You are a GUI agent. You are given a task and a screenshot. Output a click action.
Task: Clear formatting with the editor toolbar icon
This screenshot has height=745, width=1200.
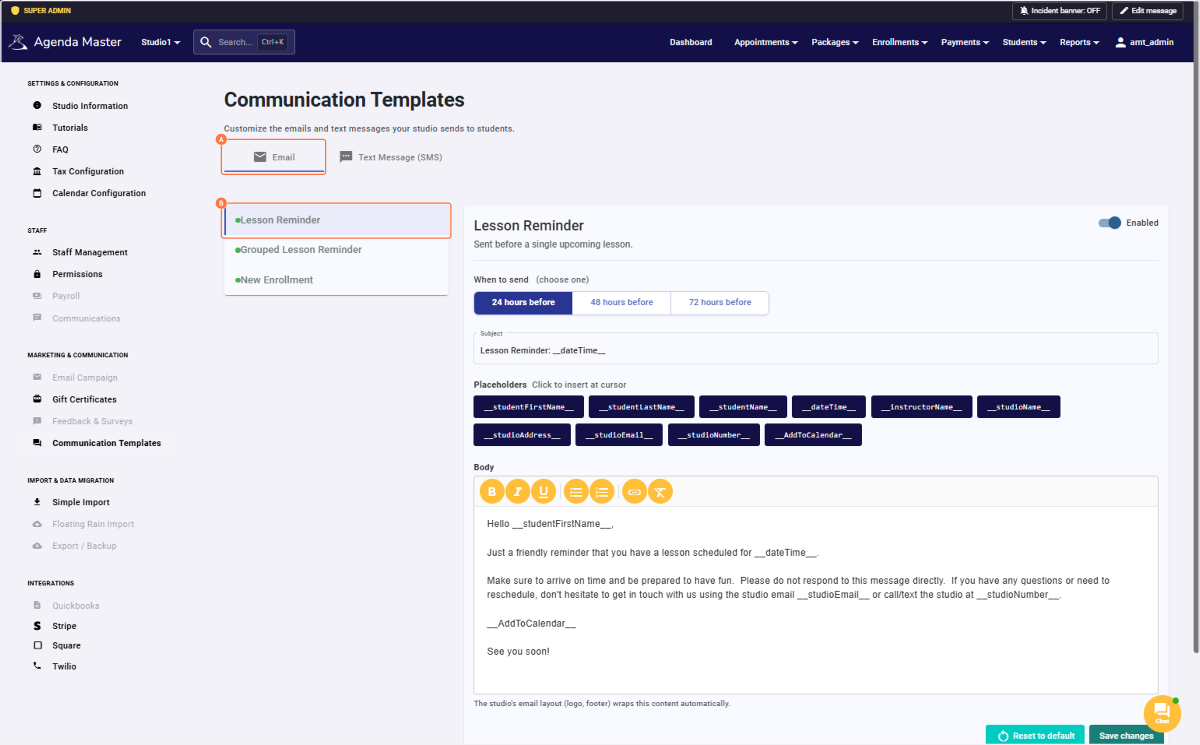point(660,491)
